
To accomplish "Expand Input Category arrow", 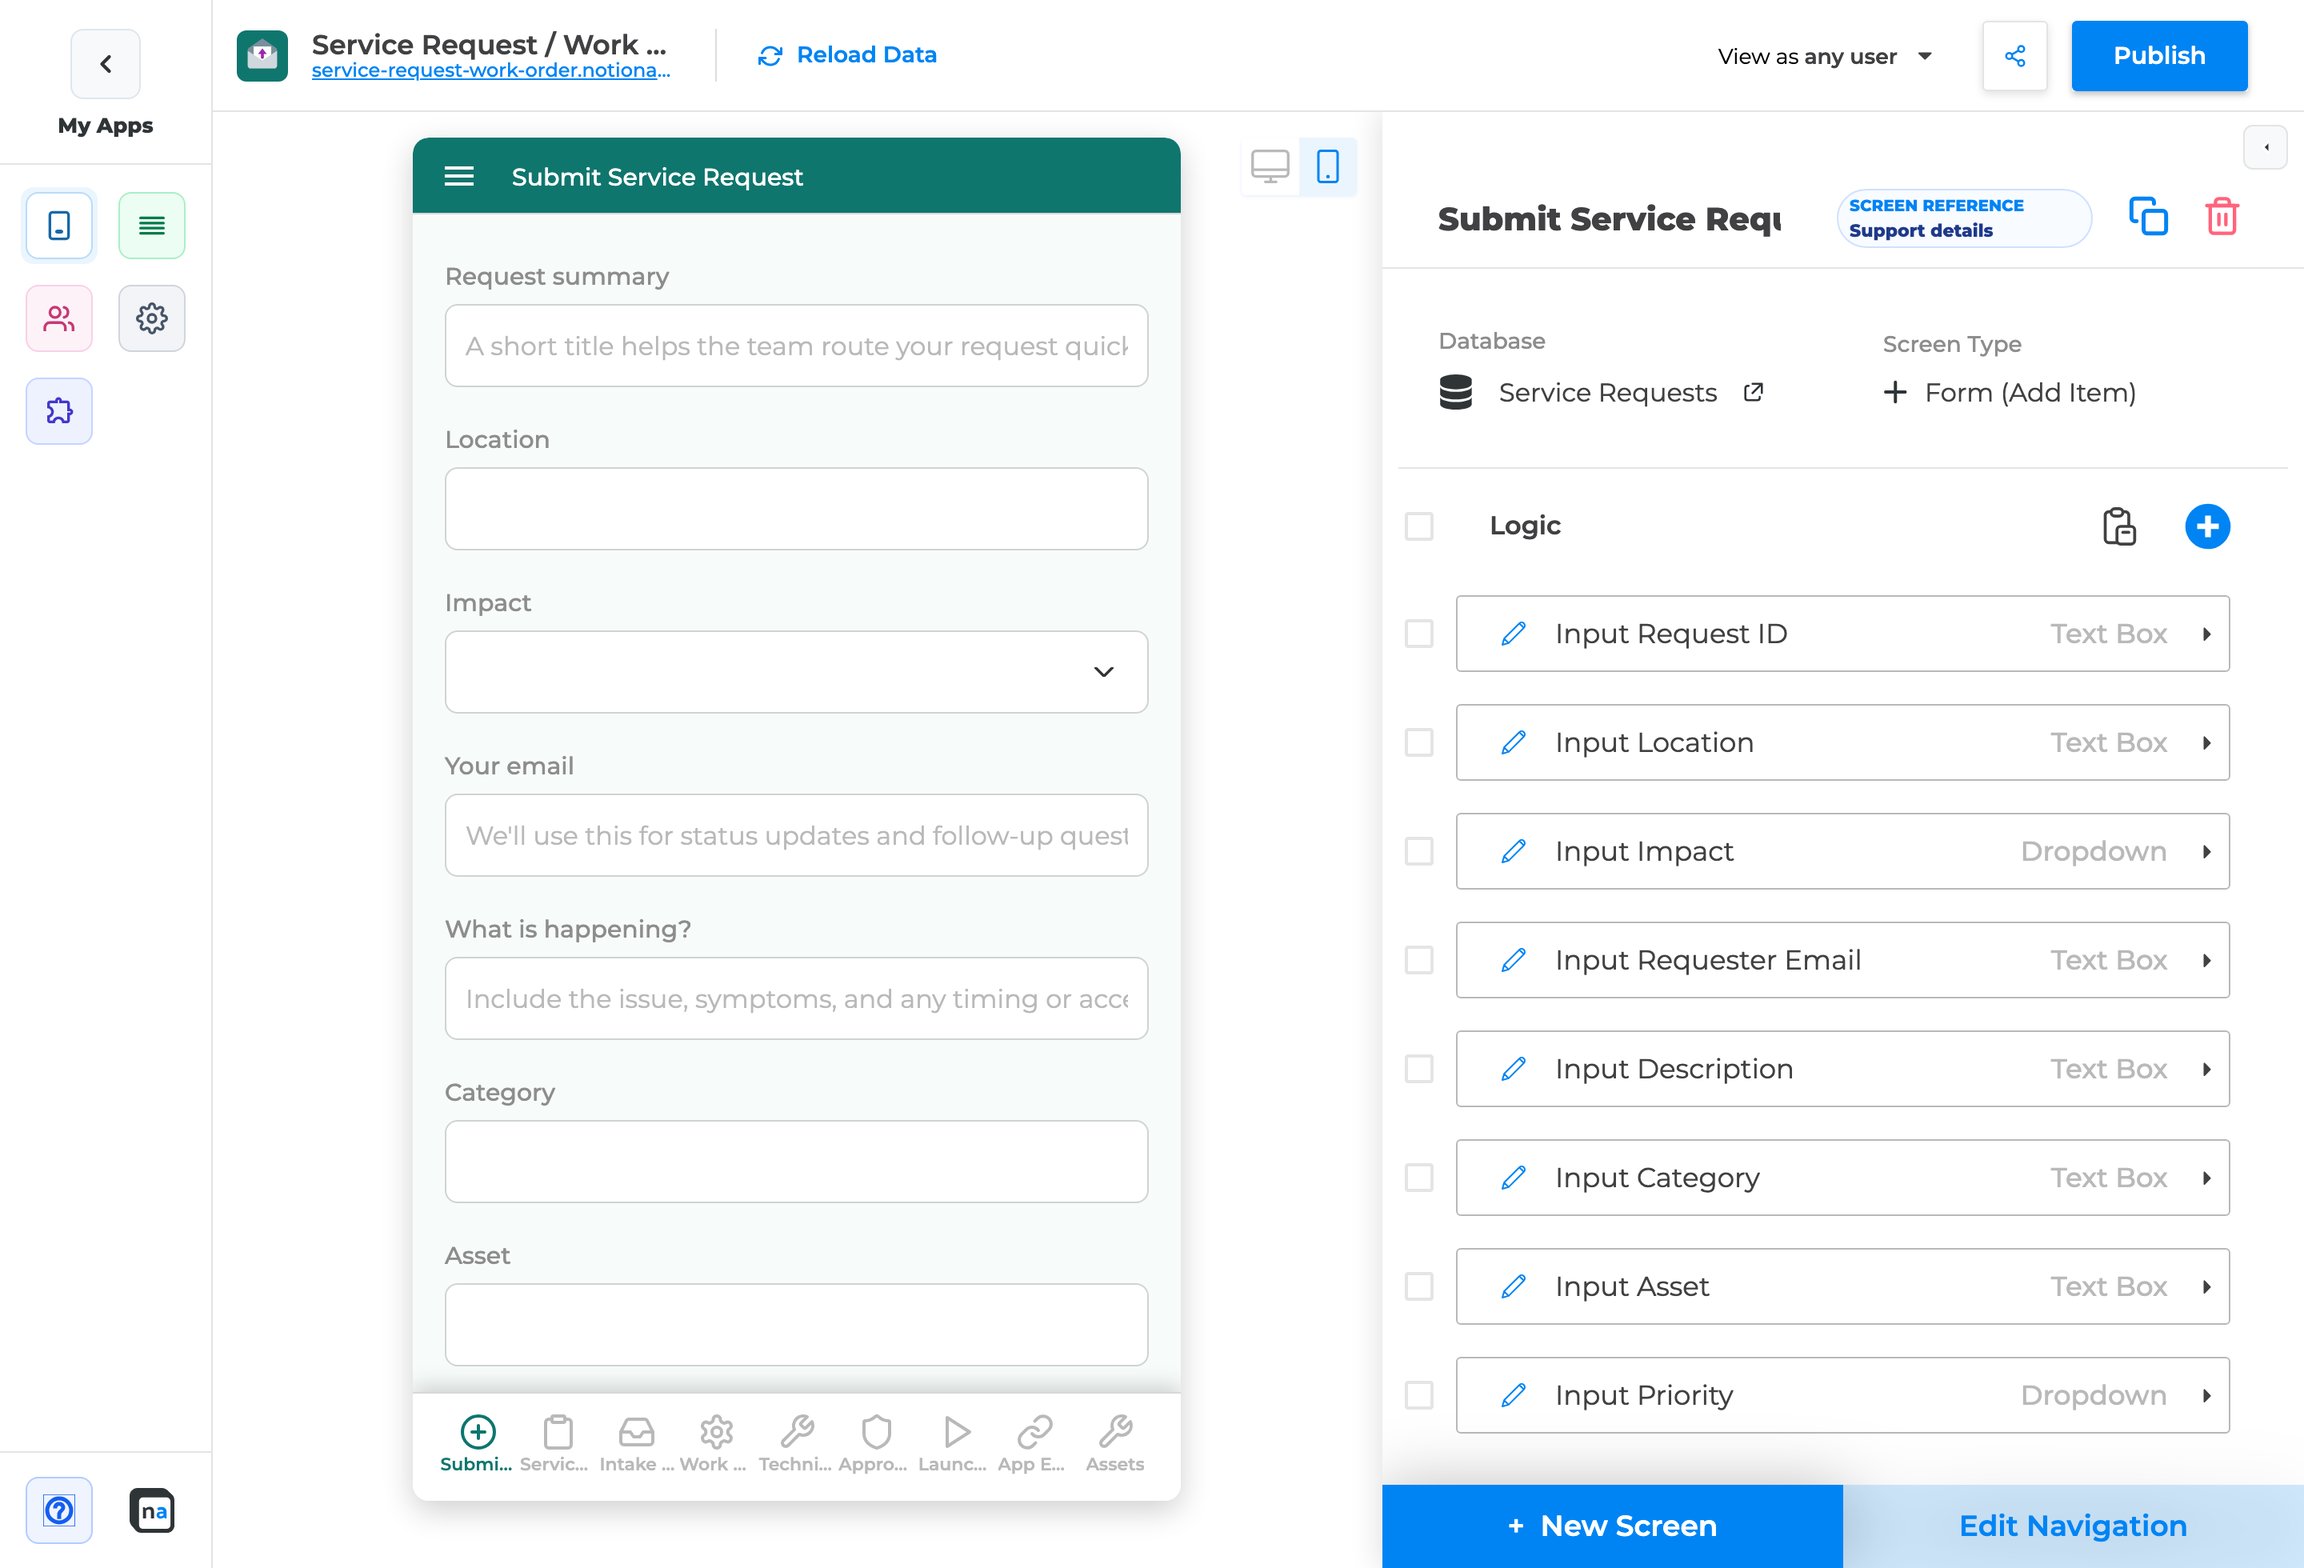I will pyautogui.click(x=2206, y=1178).
